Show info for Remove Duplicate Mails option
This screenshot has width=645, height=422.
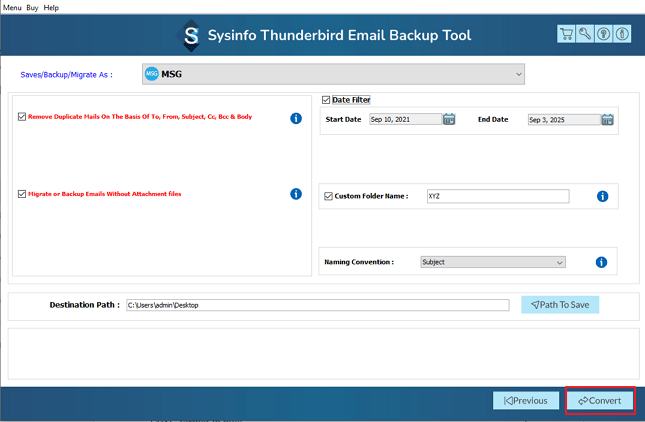[x=296, y=118]
